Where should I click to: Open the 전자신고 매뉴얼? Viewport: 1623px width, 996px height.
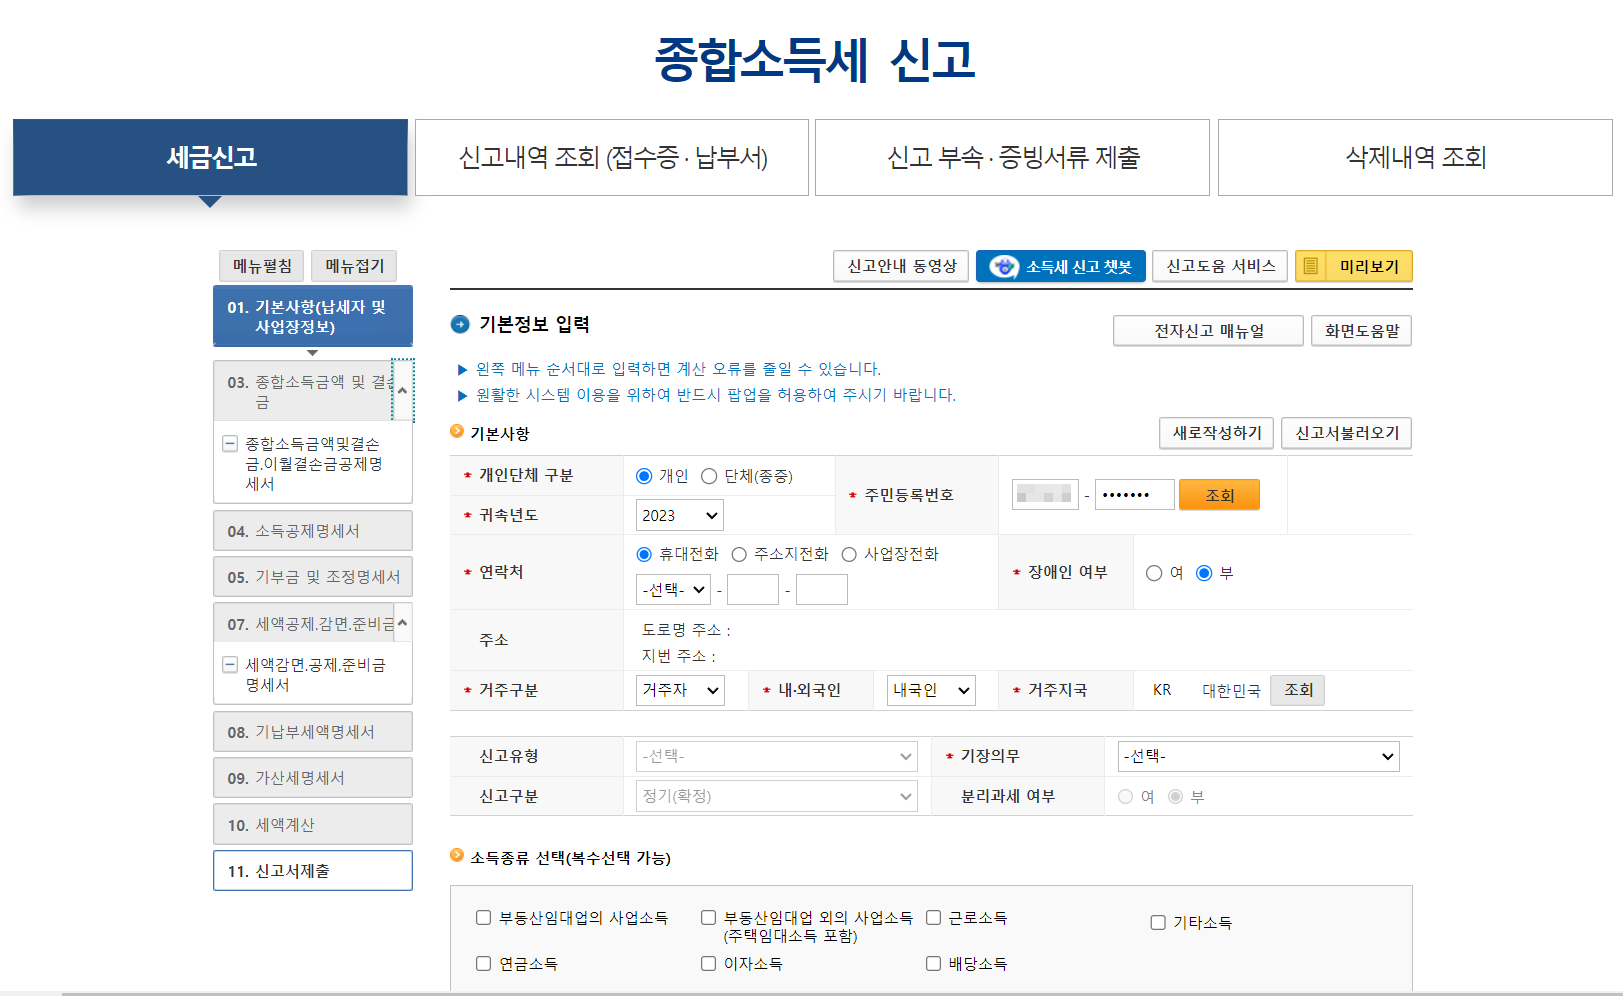pyautogui.click(x=1207, y=330)
